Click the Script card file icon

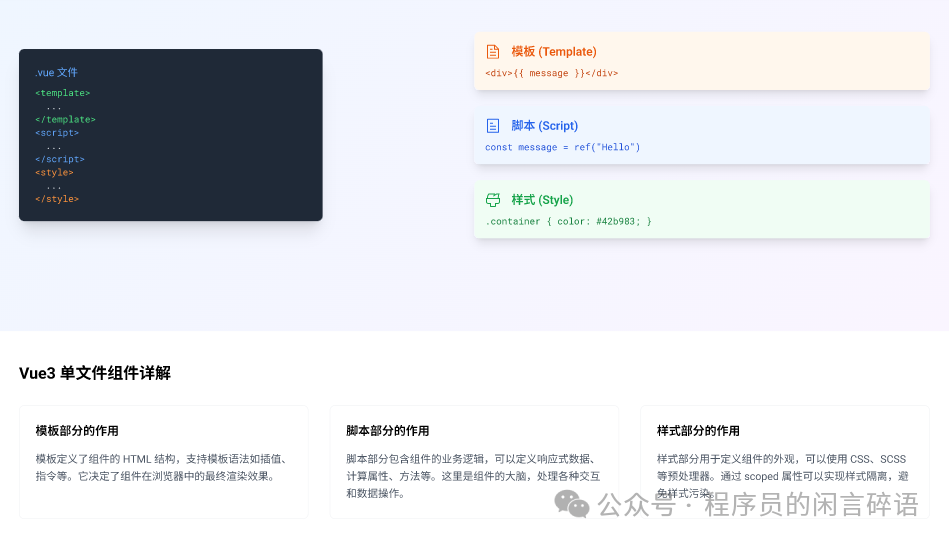click(x=493, y=126)
